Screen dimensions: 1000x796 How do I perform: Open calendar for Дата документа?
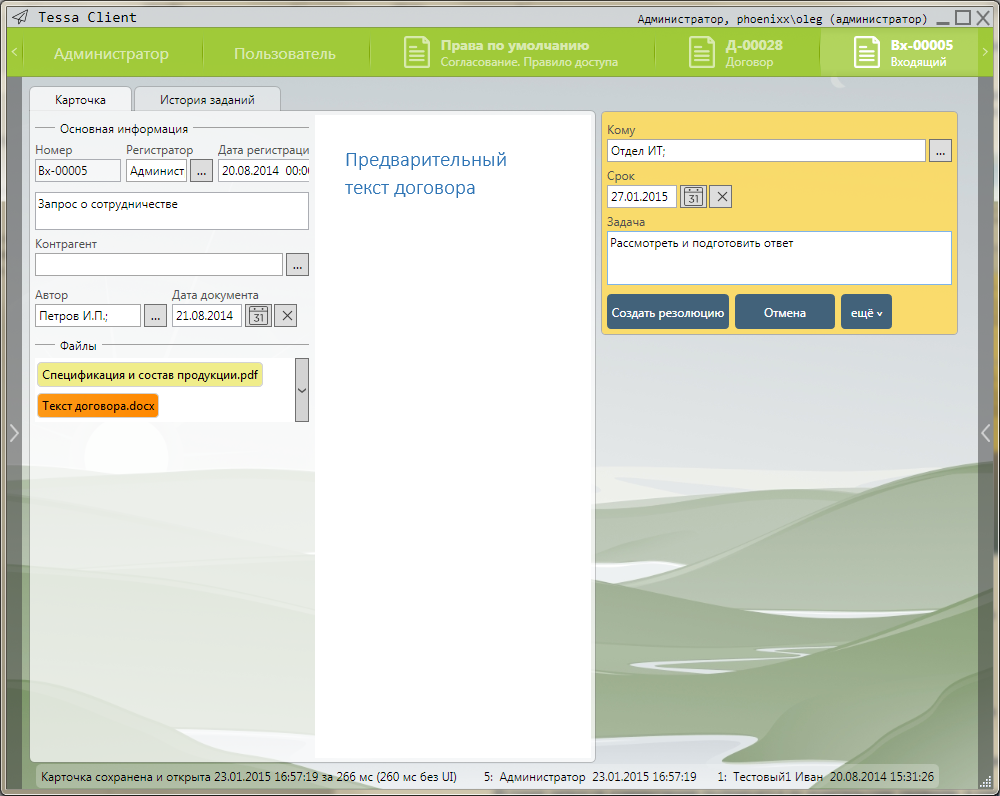pyautogui.click(x=258, y=316)
